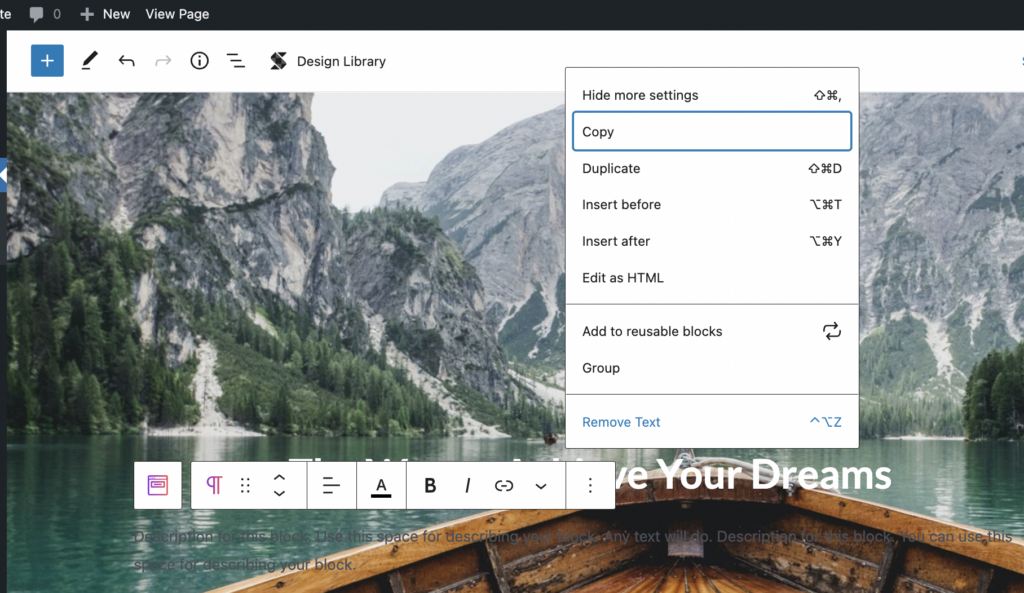Click the Stackable logo icon
Image resolution: width=1024 pixels, height=593 pixels.
pyautogui.click(x=278, y=61)
